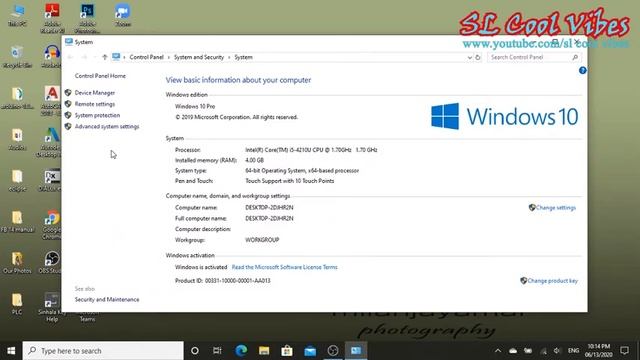Open System protection link

[x=97, y=116]
